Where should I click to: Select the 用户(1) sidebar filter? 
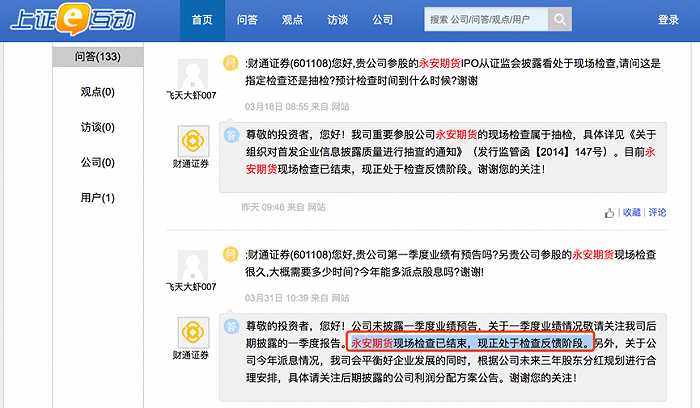point(98,198)
